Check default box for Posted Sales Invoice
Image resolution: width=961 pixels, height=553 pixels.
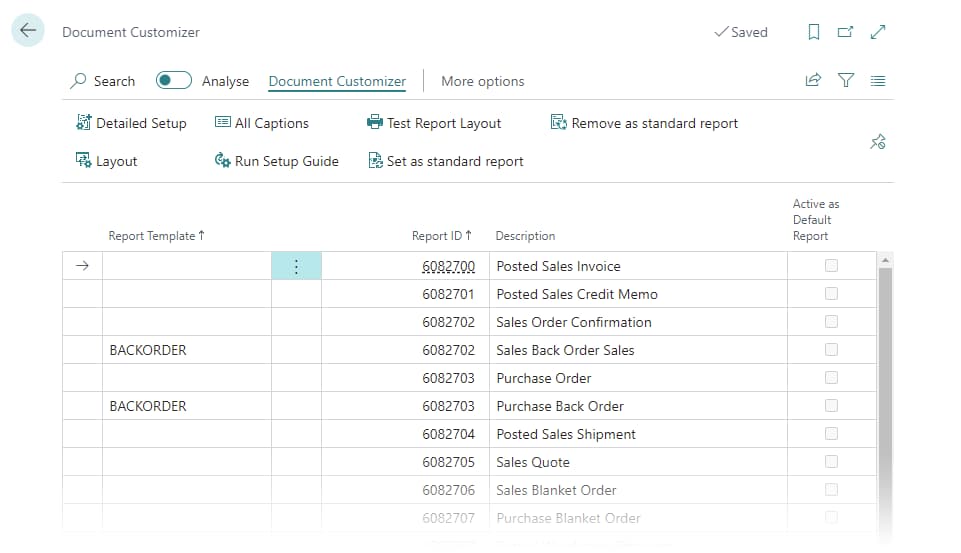(831, 265)
